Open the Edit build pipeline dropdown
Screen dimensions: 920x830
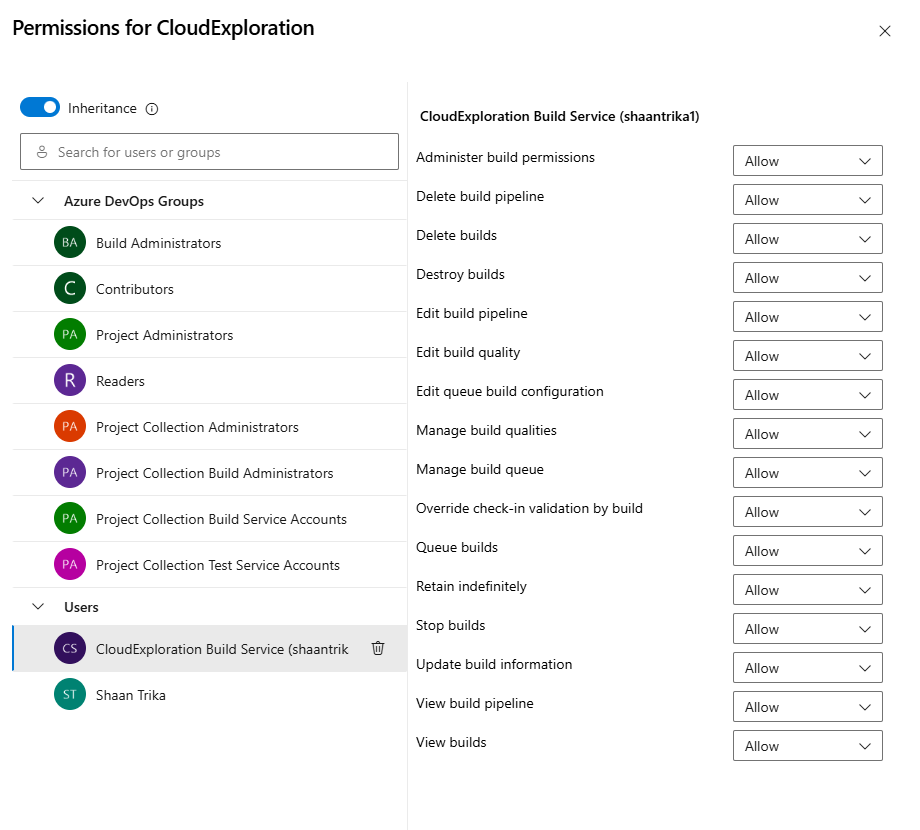point(807,317)
